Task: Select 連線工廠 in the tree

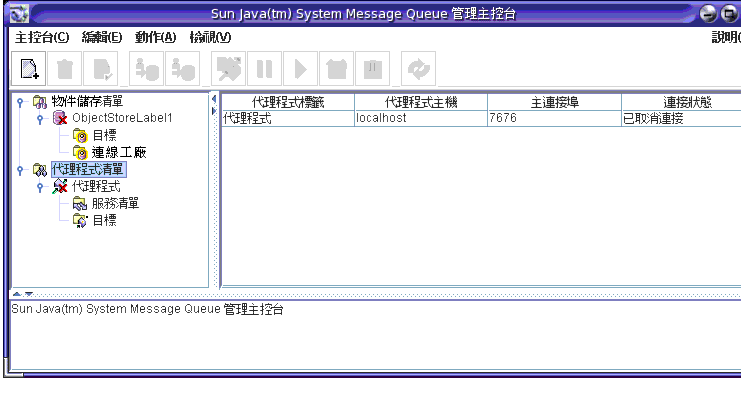Action: point(119,153)
